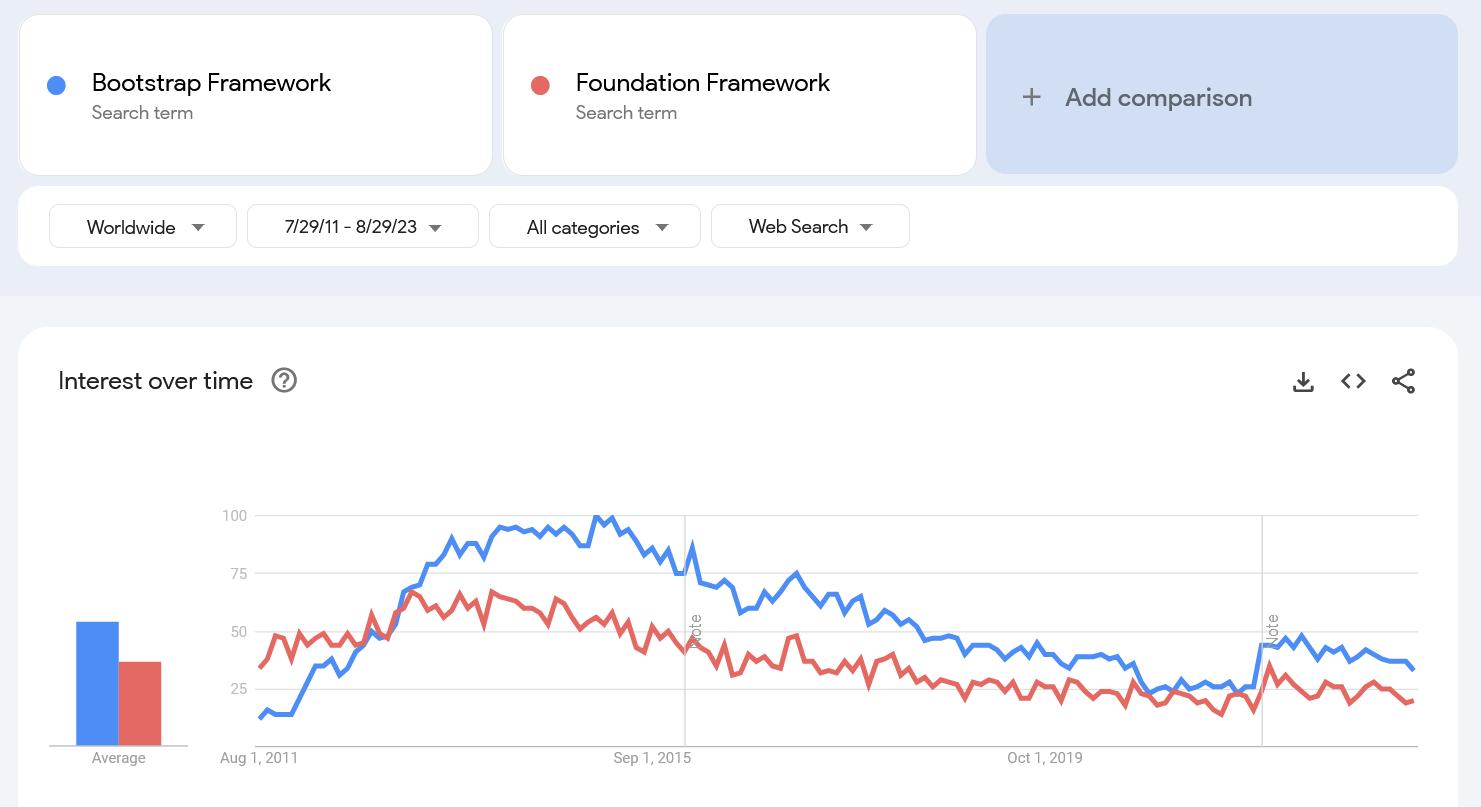Open the All categories dropdown

(x=595, y=227)
